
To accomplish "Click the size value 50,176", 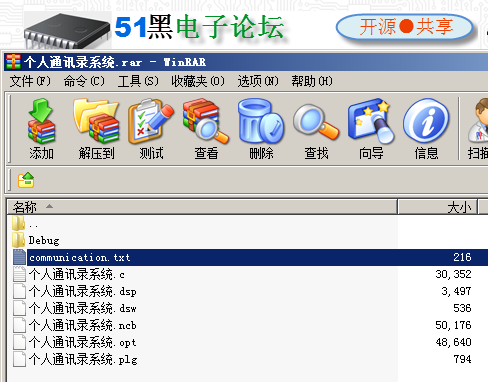I will [453, 325].
